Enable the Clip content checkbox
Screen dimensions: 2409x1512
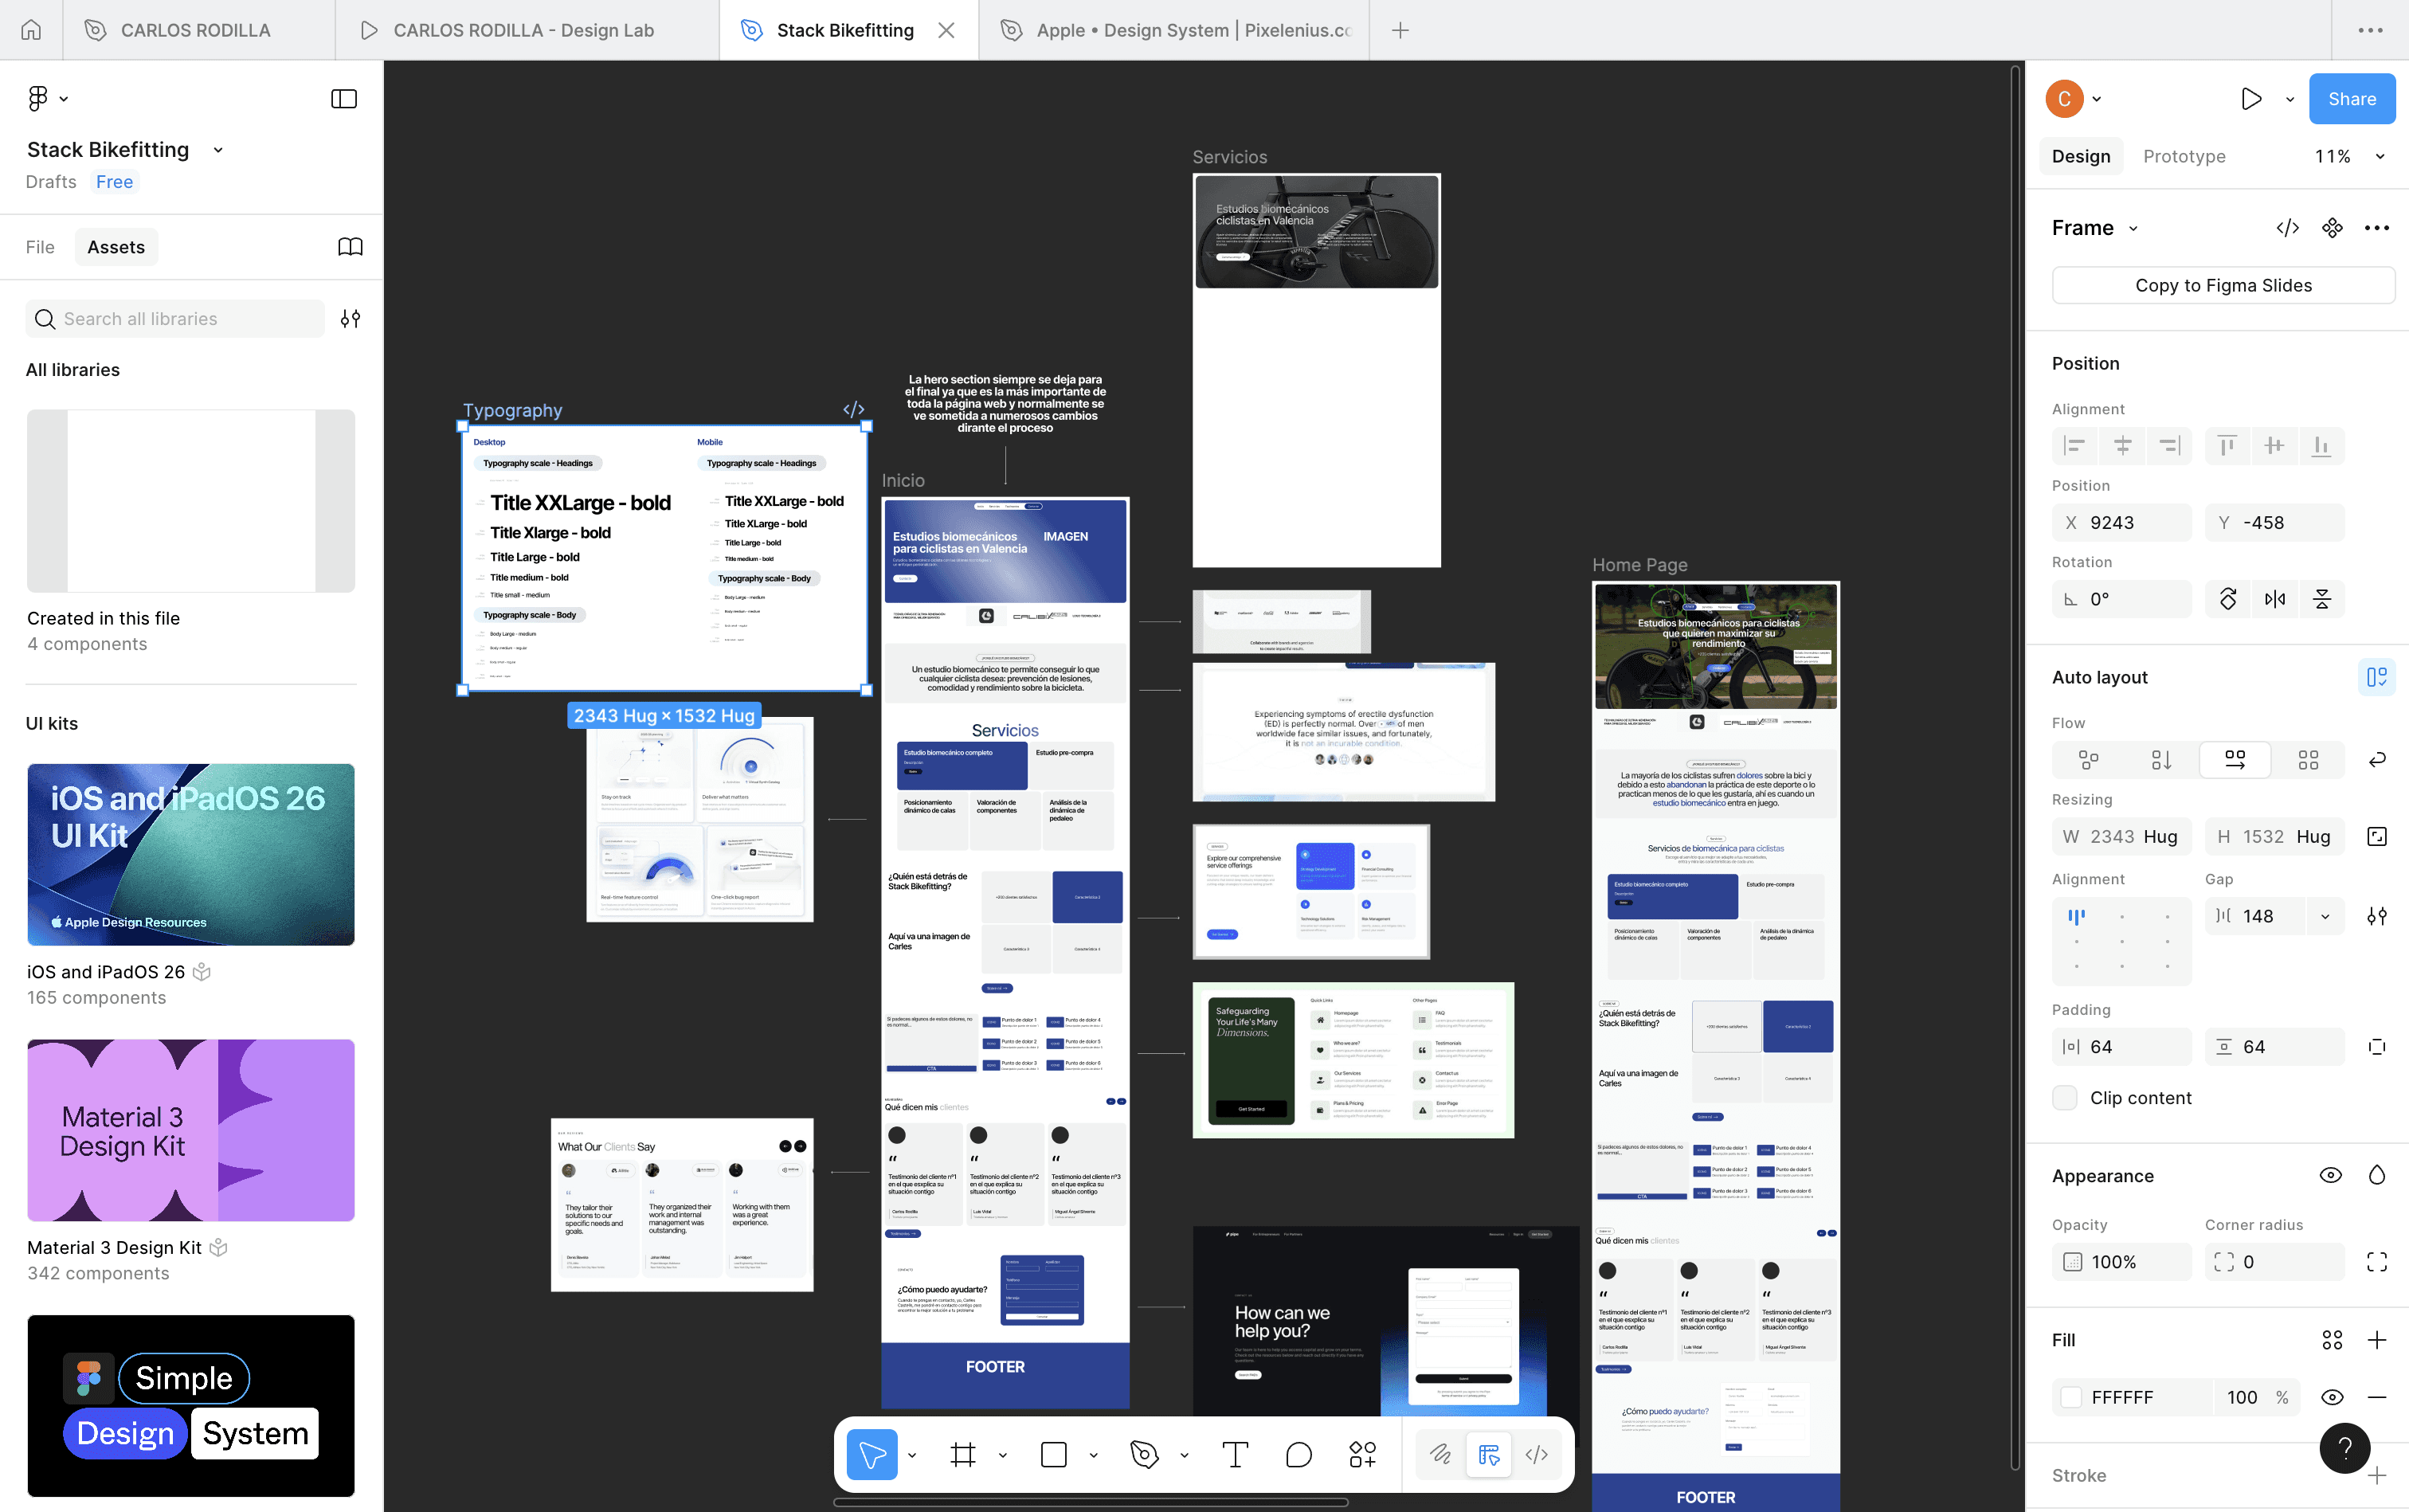(2066, 1097)
